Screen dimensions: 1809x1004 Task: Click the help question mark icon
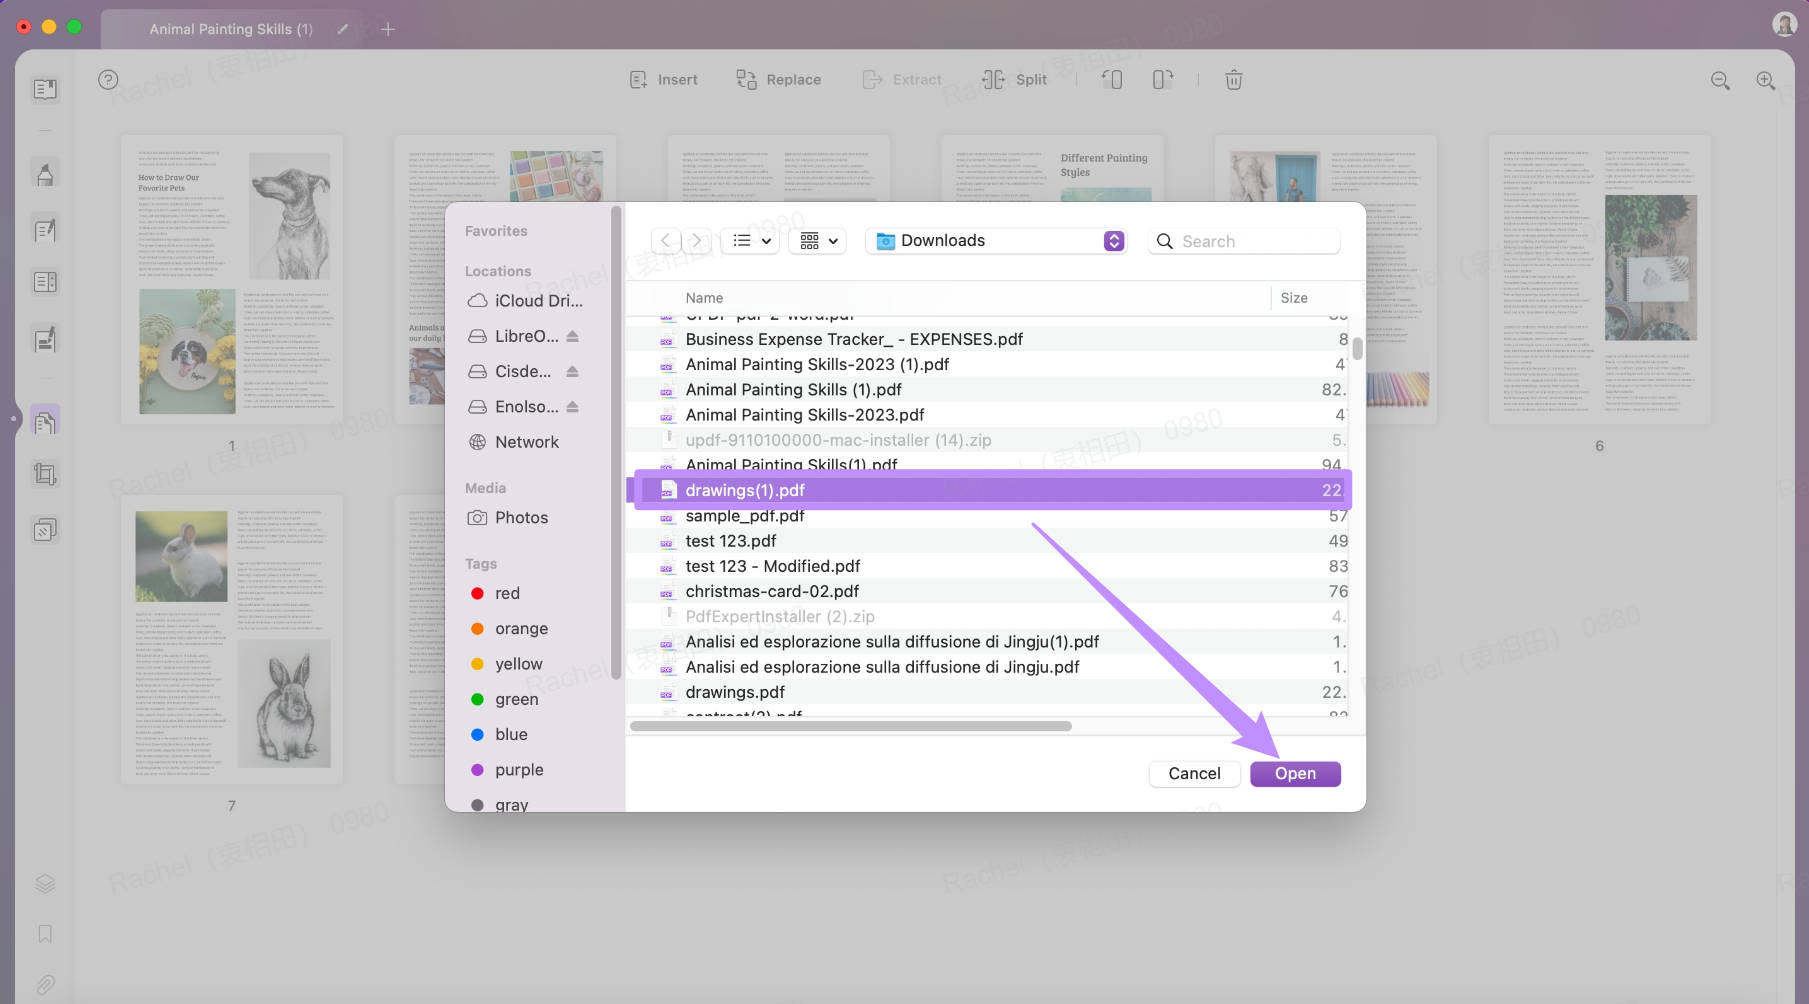(x=108, y=79)
